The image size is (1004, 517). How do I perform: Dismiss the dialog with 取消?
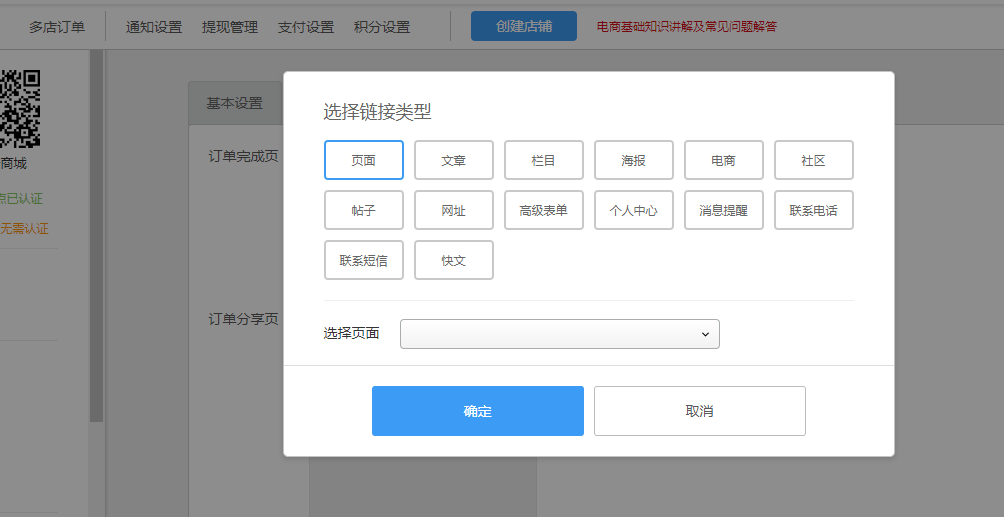(700, 411)
